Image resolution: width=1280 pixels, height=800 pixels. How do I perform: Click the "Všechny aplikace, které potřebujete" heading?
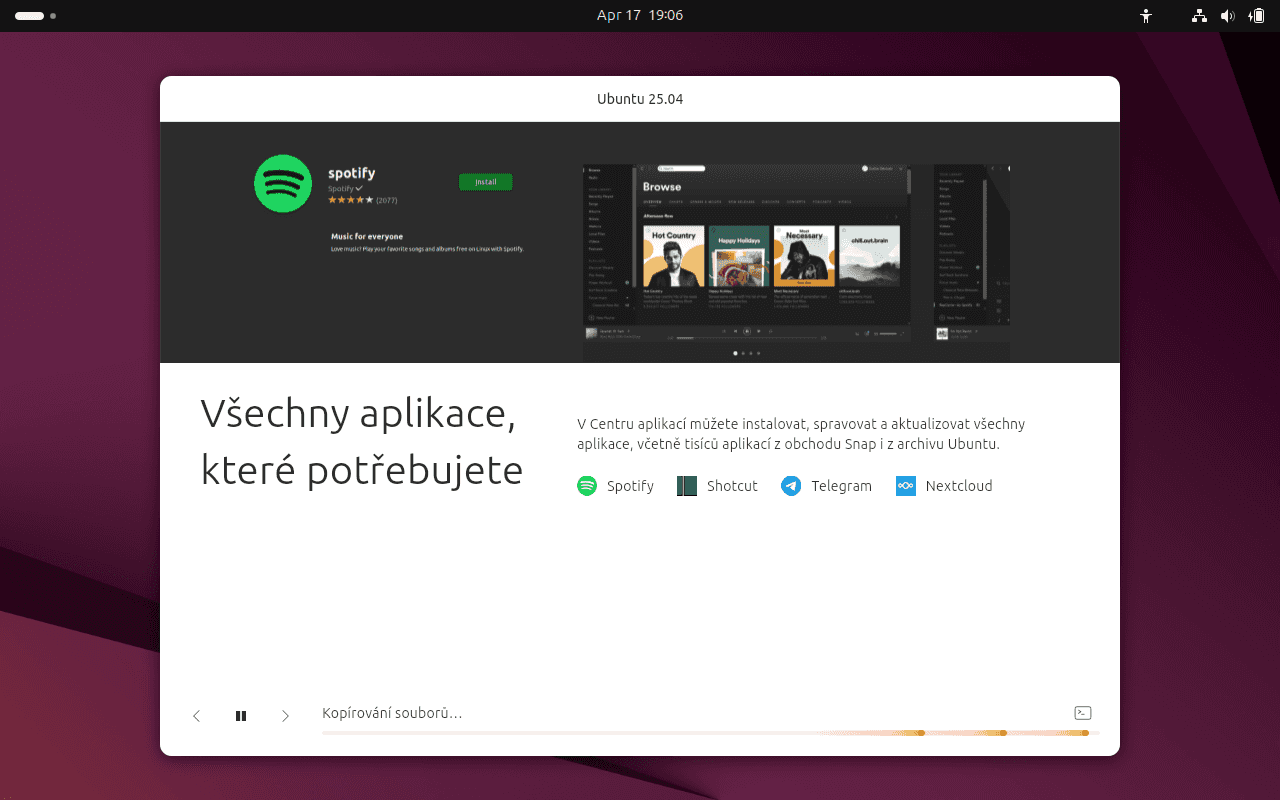362,442
